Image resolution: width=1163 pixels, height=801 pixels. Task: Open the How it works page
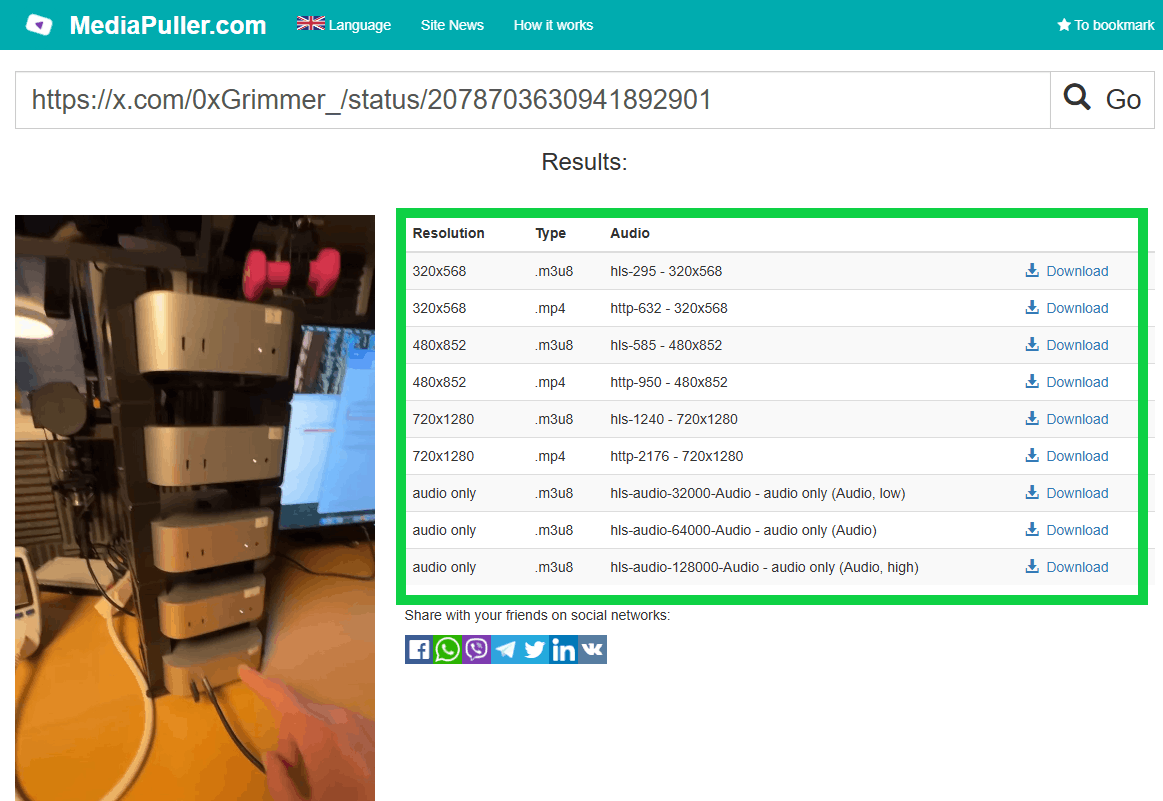[553, 25]
